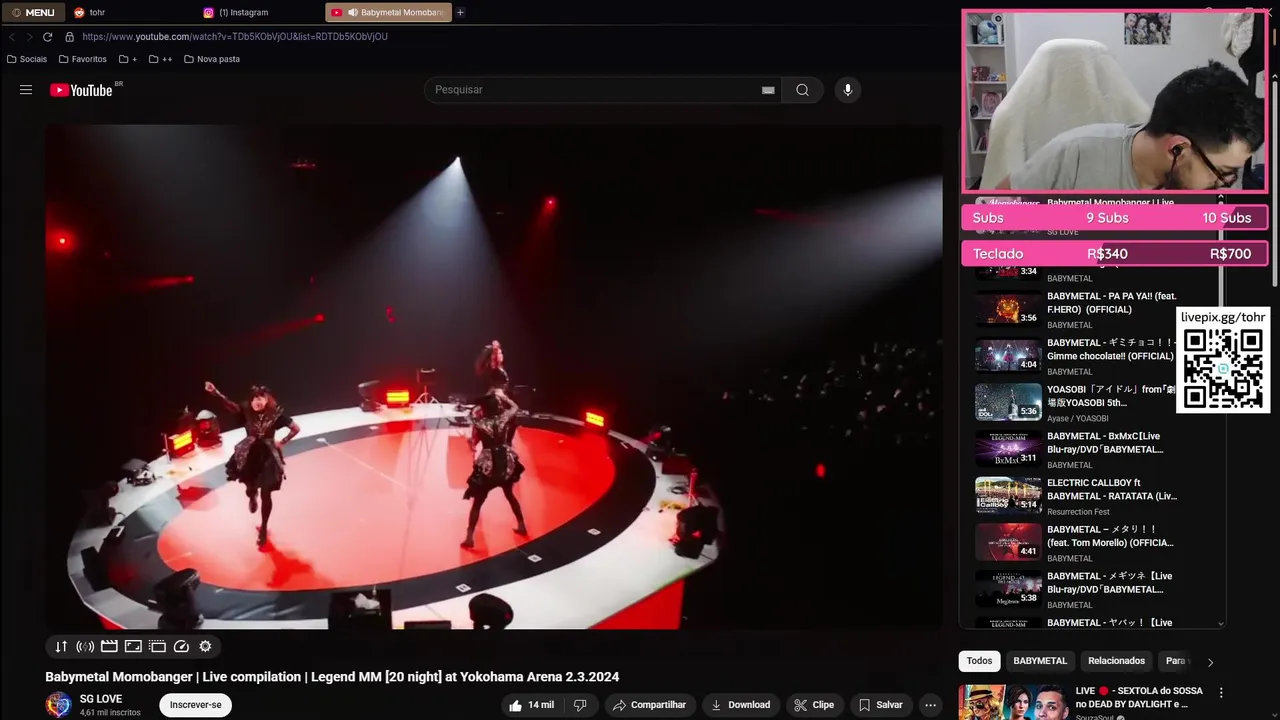
Task: Click the sort arrows icon in the toolbar below the video
Action: [x=61, y=646]
